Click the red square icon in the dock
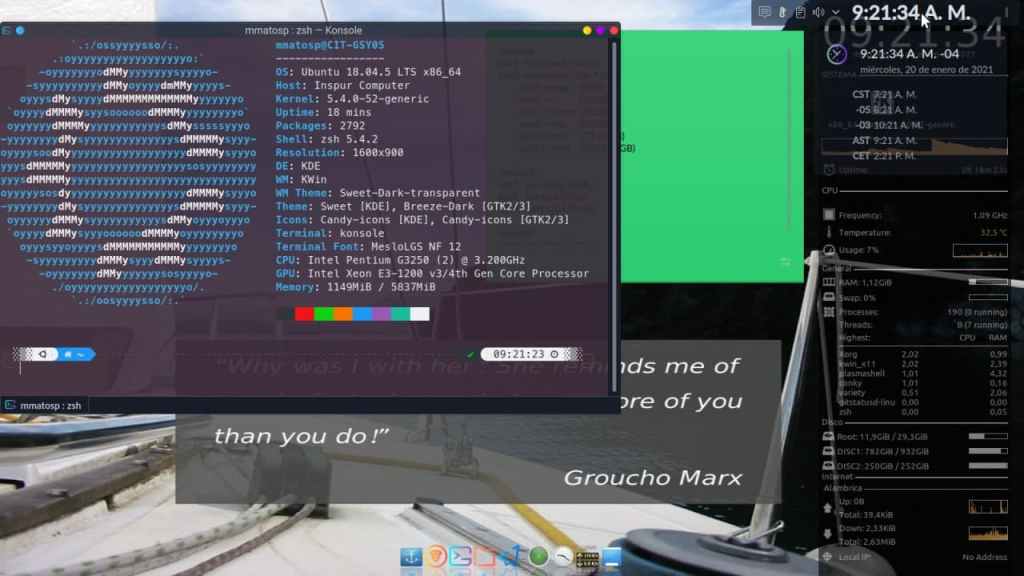The image size is (1024, 576). point(486,557)
